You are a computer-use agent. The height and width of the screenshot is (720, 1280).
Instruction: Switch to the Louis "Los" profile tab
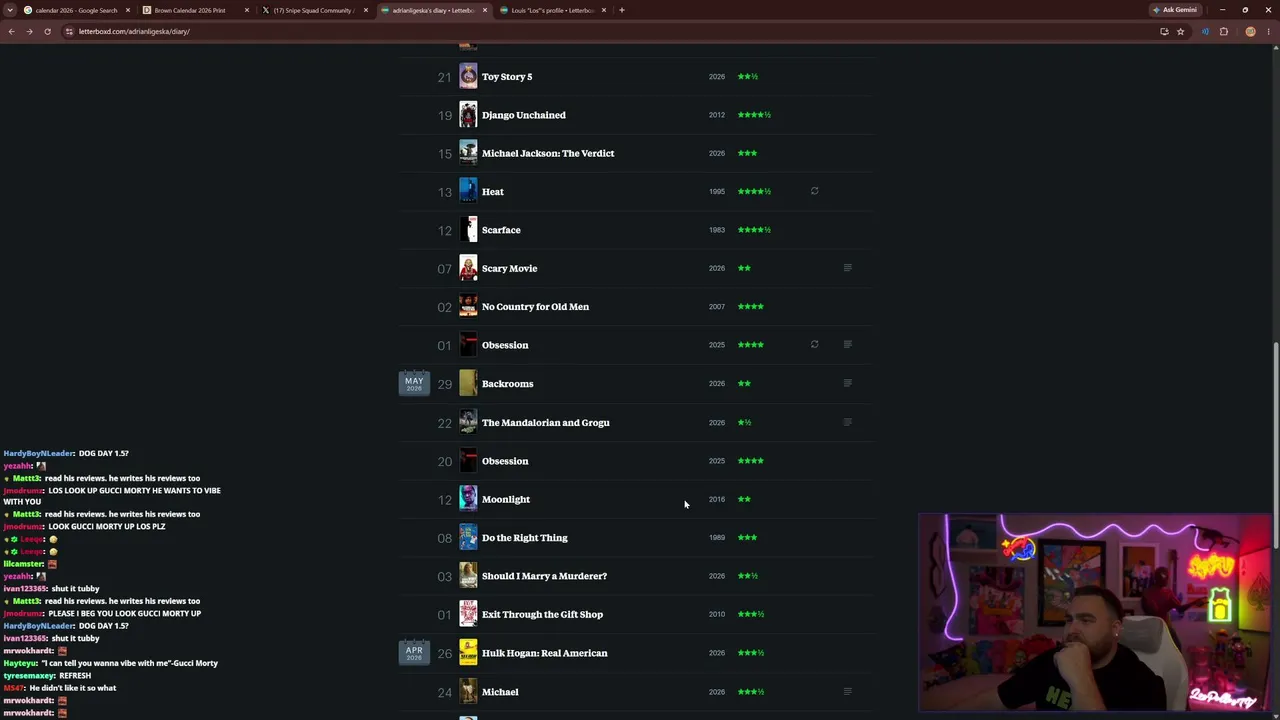(552, 10)
